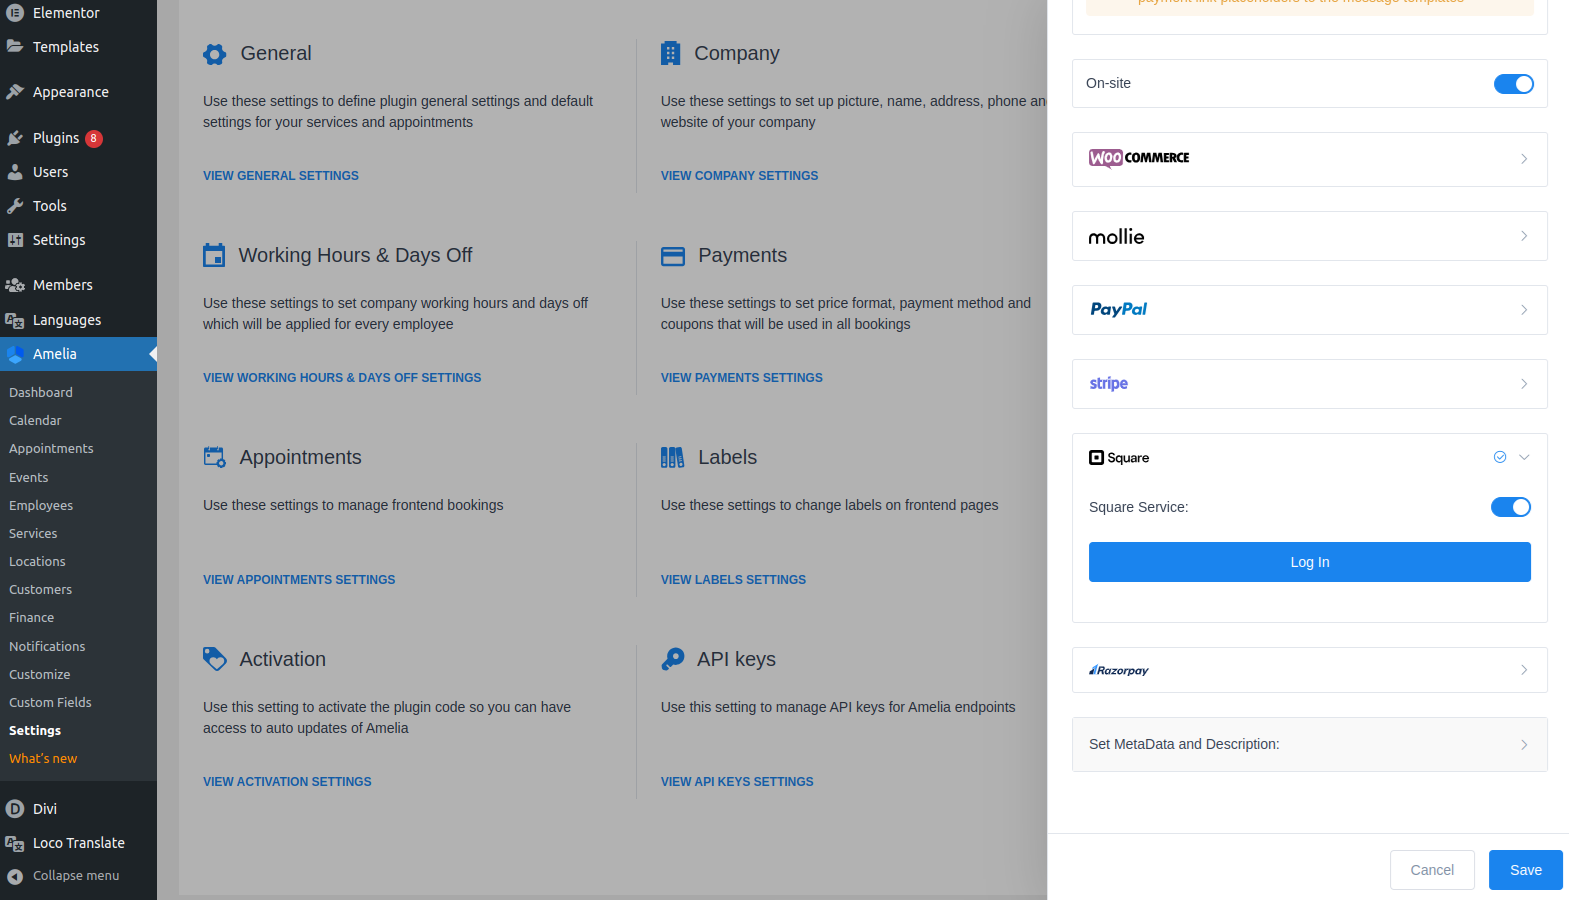Click the Square Log In button

tap(1310, 562)
